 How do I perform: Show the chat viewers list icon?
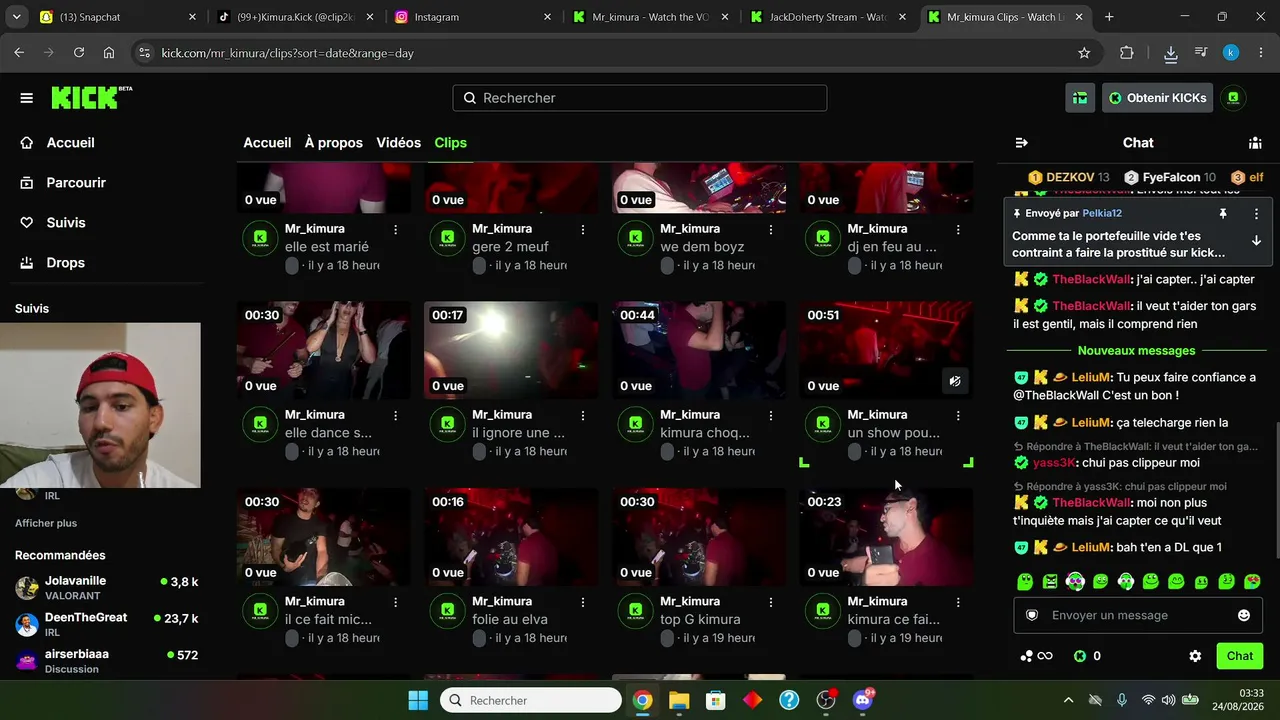[1255, 143]
